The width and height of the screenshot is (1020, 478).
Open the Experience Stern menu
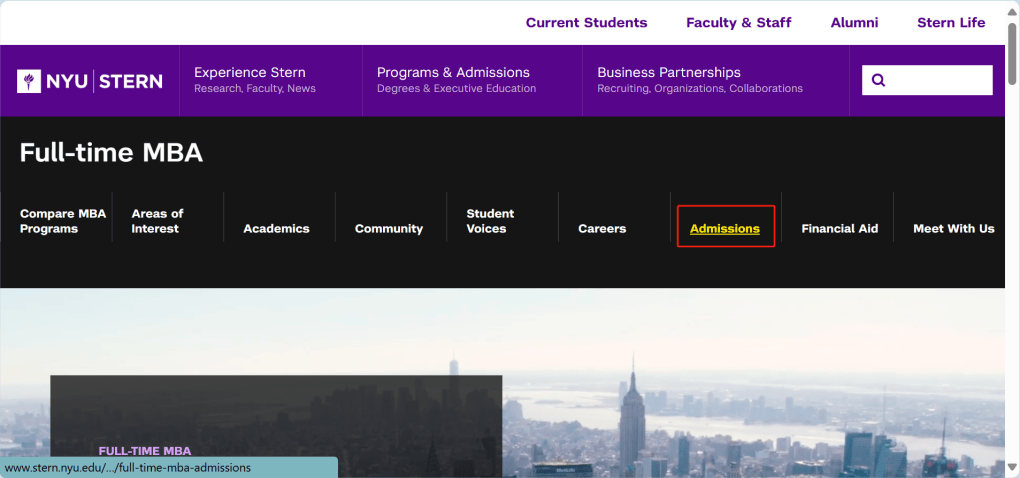click(x=255, y=80)
